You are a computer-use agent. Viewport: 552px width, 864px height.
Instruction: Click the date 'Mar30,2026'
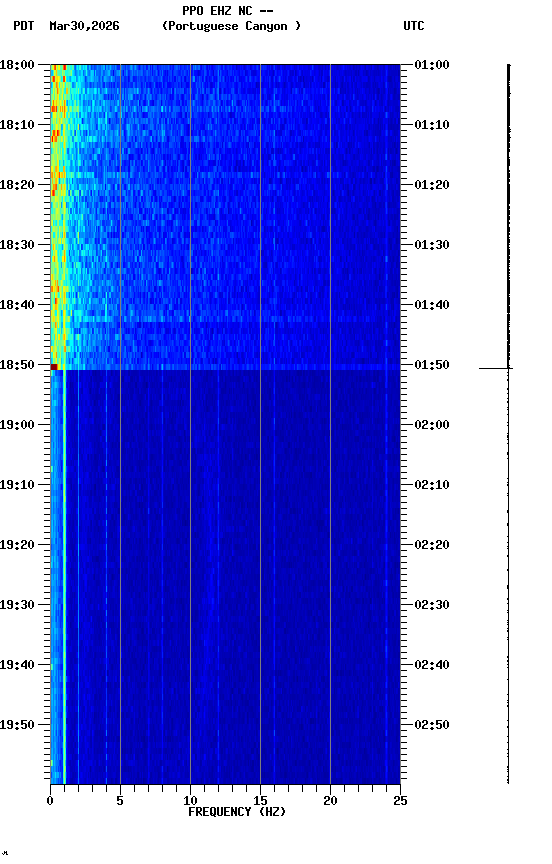click(x=84, y=26)
